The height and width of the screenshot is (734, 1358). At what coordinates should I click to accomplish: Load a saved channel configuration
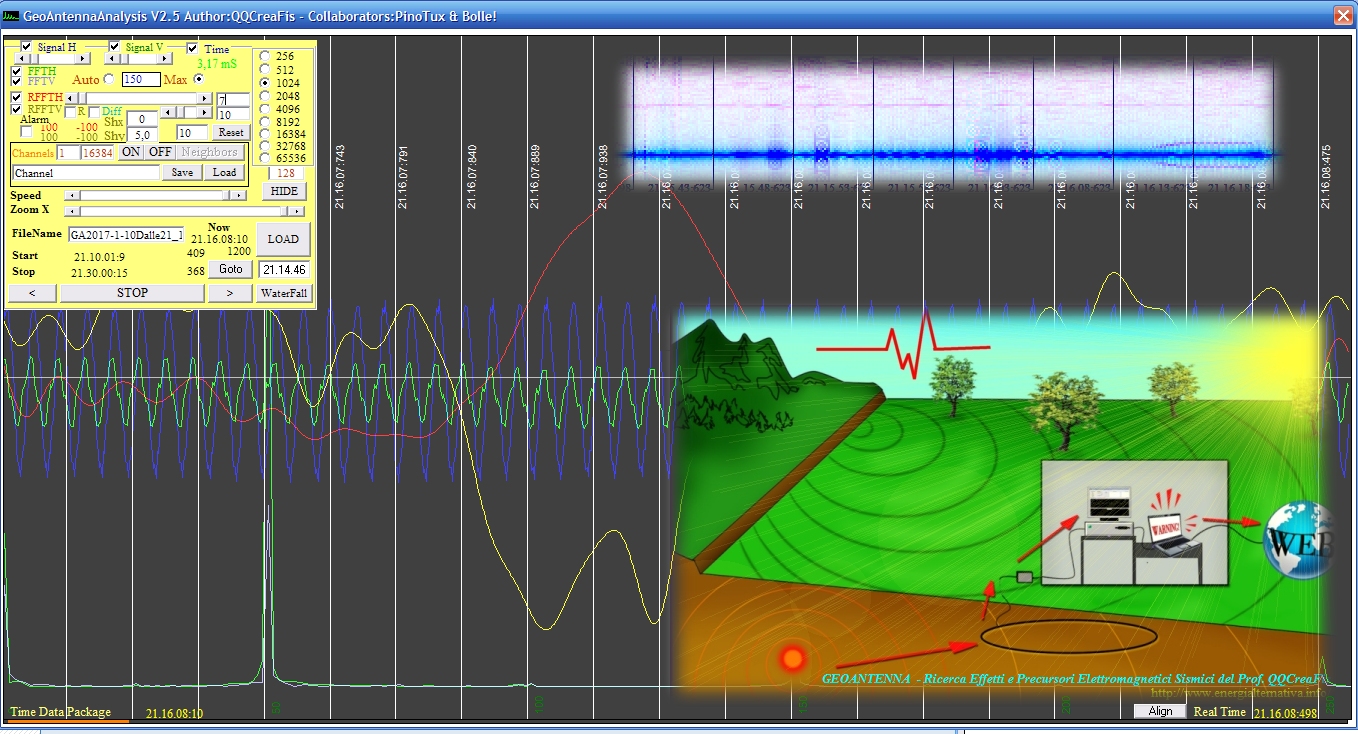224,172
